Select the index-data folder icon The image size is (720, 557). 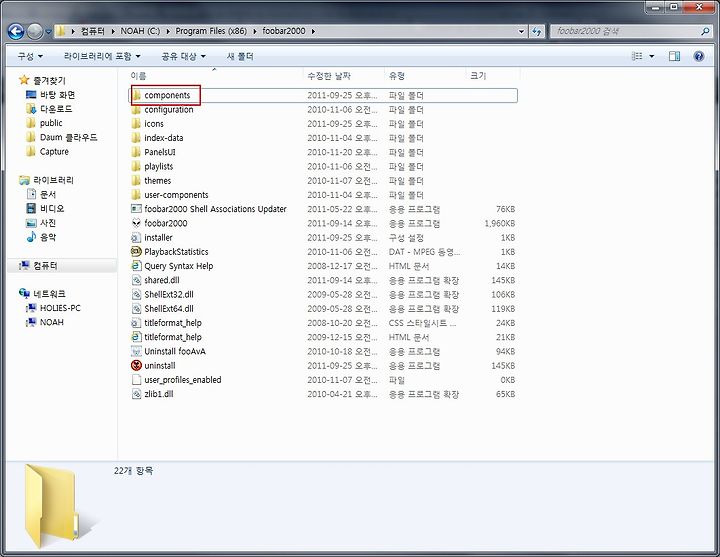point(136,138)
